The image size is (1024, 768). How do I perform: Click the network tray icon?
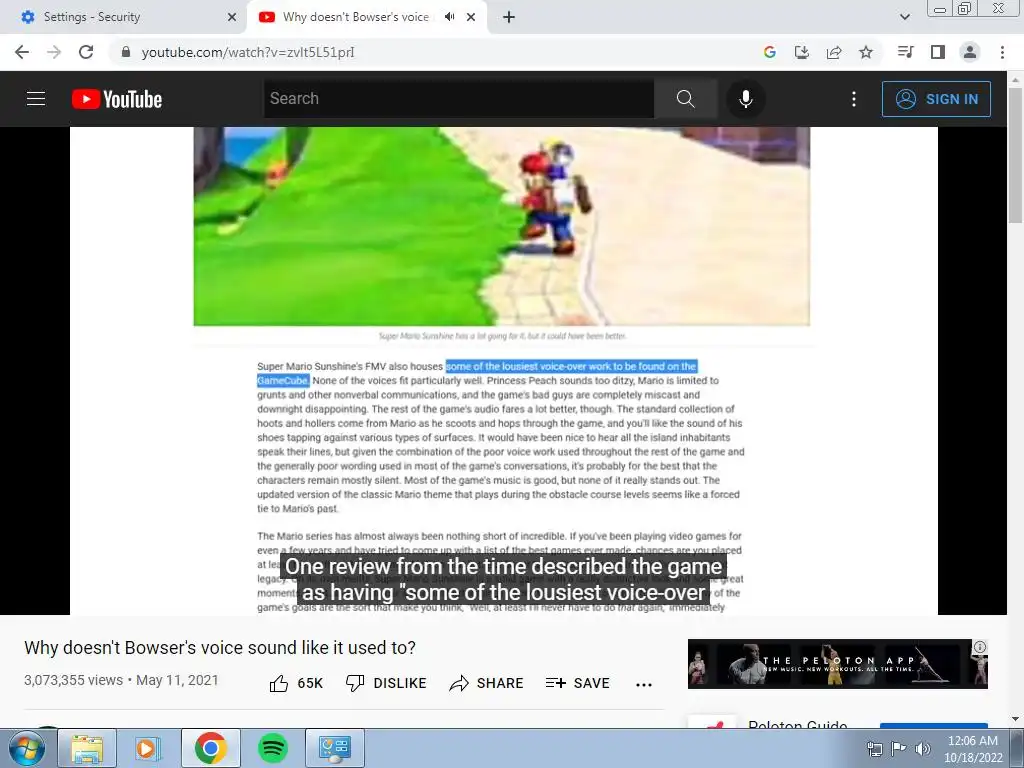pos(874,748)
